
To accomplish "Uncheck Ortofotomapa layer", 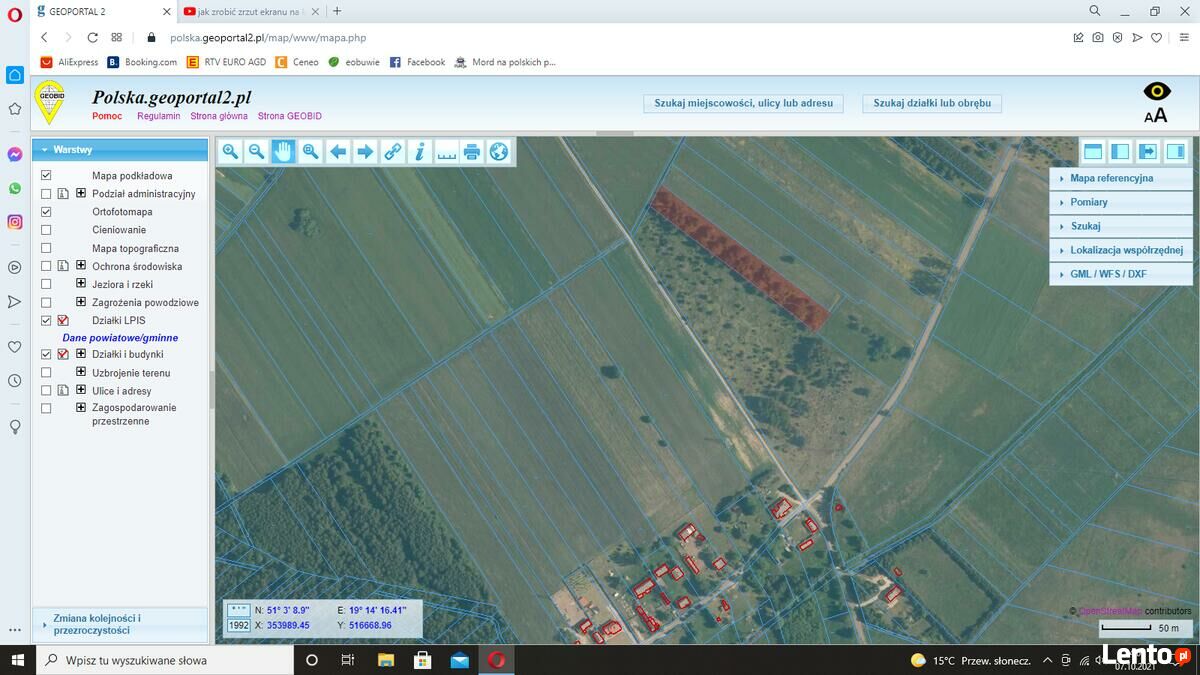I will click(x=46, y=212).
